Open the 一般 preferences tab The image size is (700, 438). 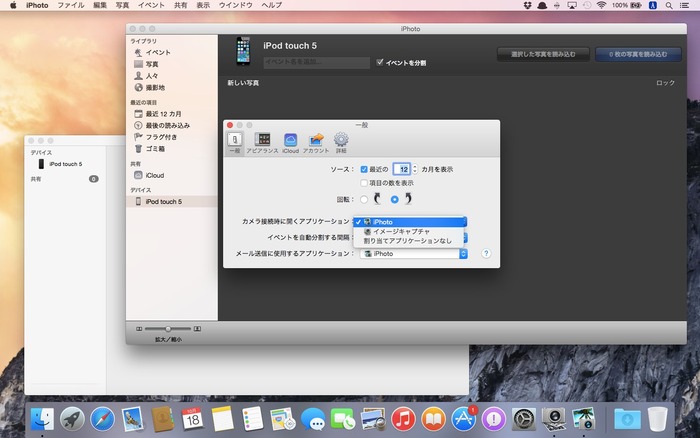click(235, 143)
